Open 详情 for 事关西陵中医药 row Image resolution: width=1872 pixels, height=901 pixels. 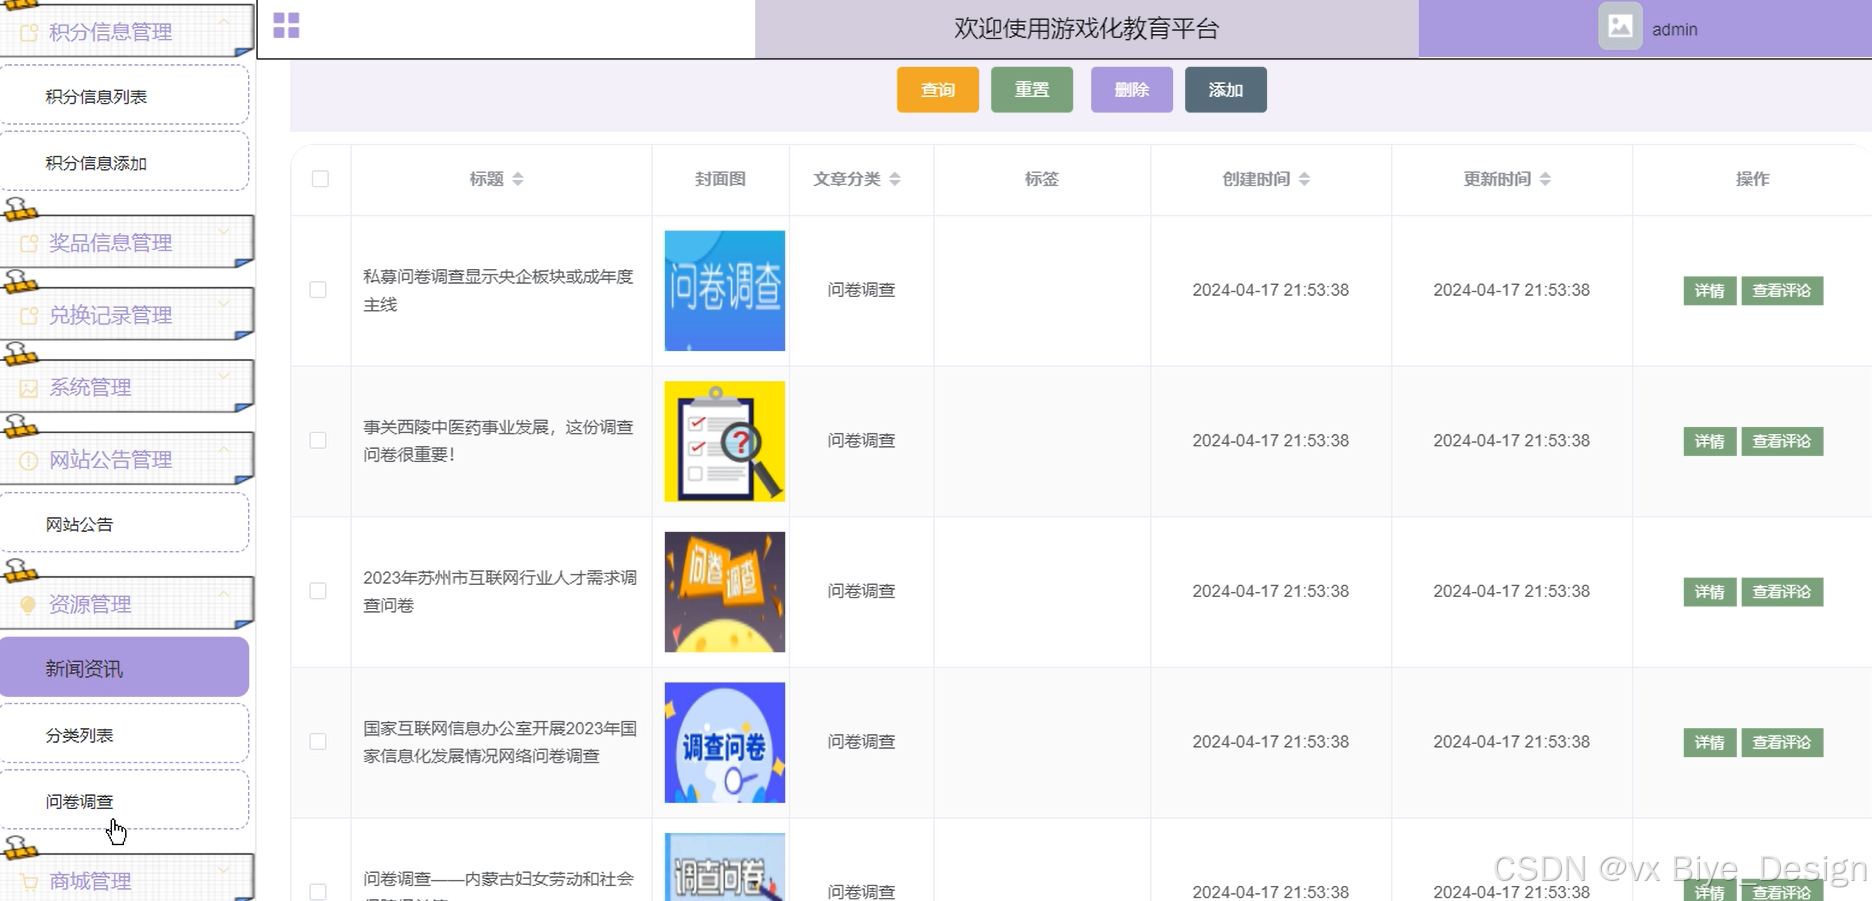[1709, 441]
